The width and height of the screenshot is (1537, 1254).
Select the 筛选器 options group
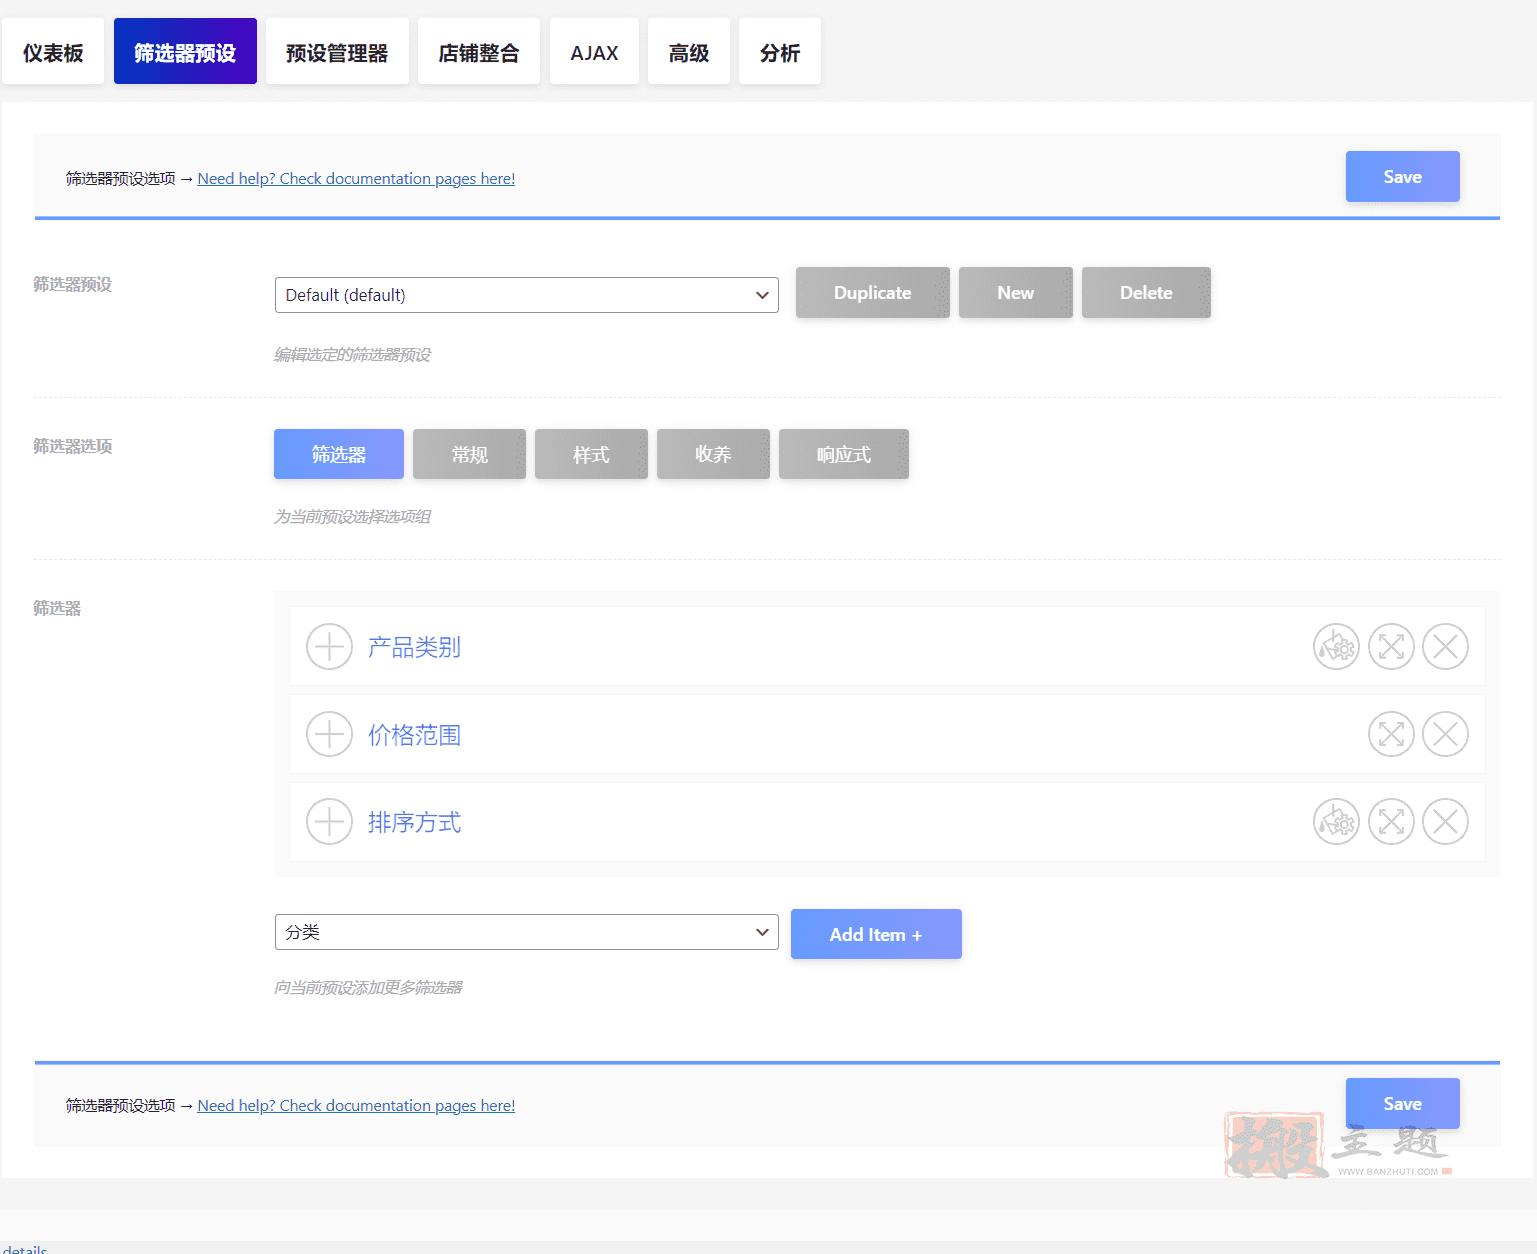coord(339,454)
